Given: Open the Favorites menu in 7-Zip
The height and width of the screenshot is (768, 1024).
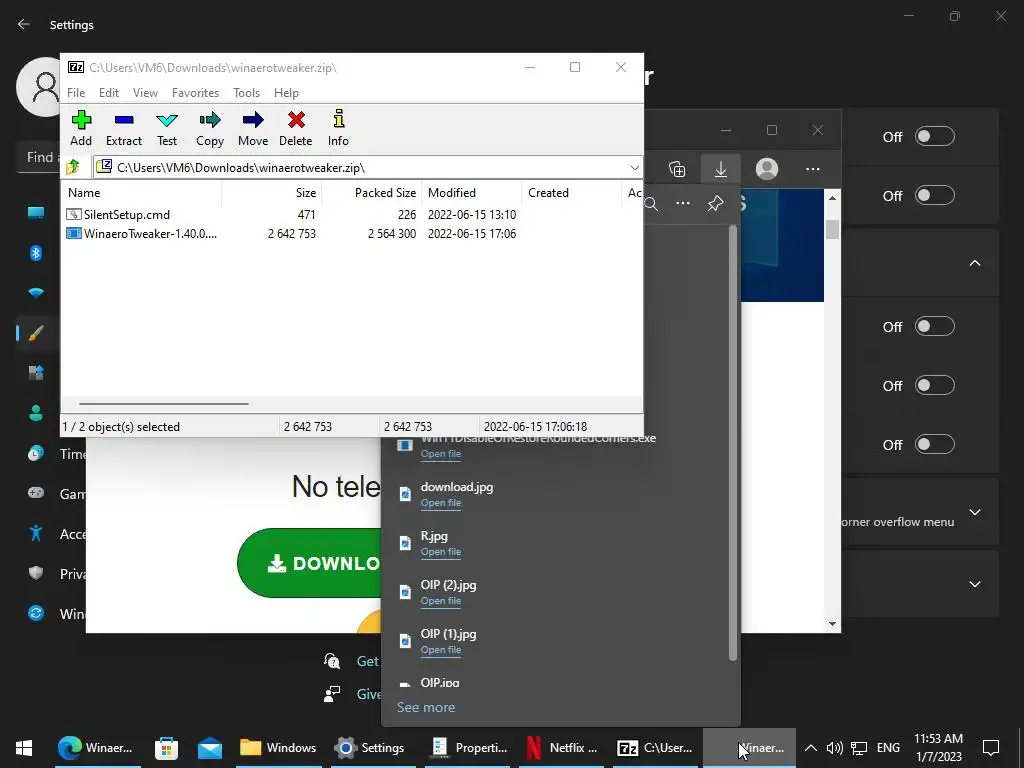Looking at the screenshot, I should click(195, 93).
